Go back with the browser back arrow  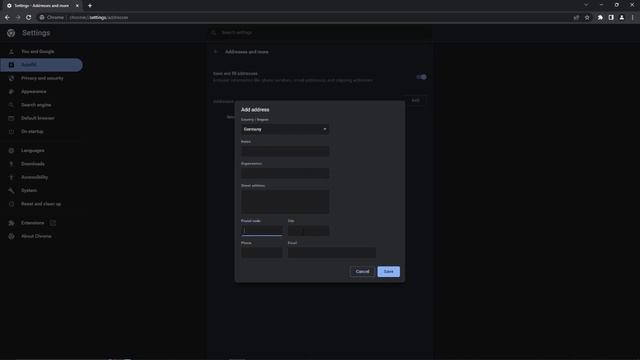point(7,18)
